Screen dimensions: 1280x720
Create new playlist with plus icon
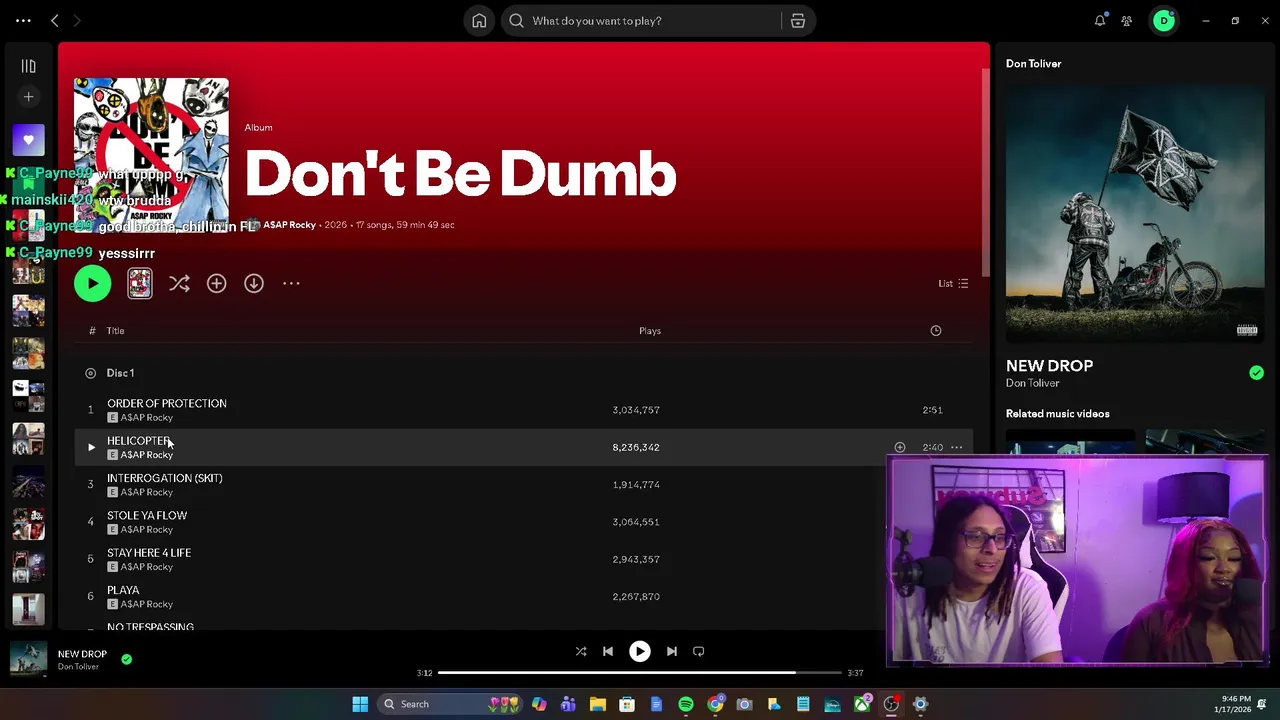coord(28,97)
